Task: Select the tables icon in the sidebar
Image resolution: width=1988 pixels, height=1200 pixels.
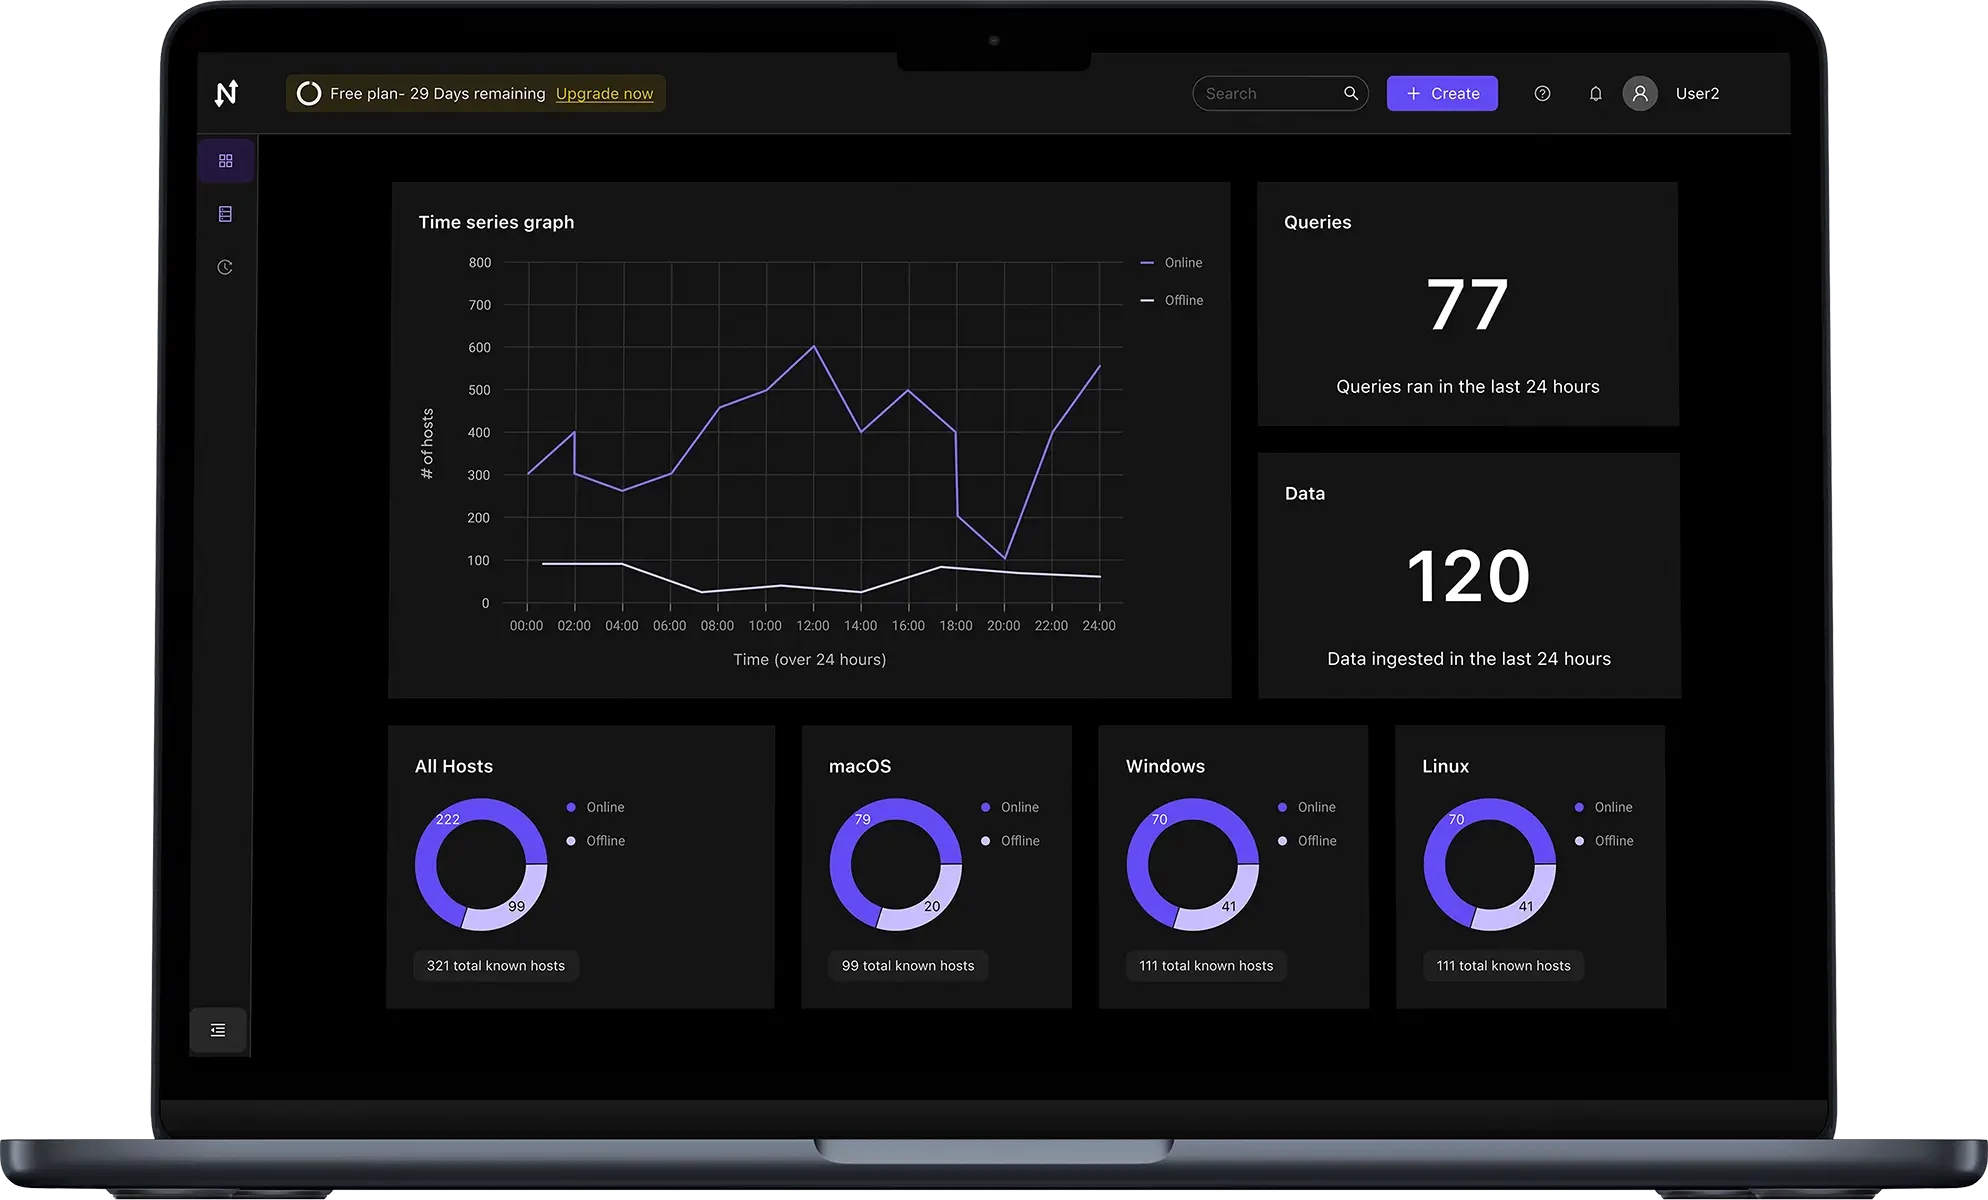Action: pyautogui.click(x=226, y=213)
